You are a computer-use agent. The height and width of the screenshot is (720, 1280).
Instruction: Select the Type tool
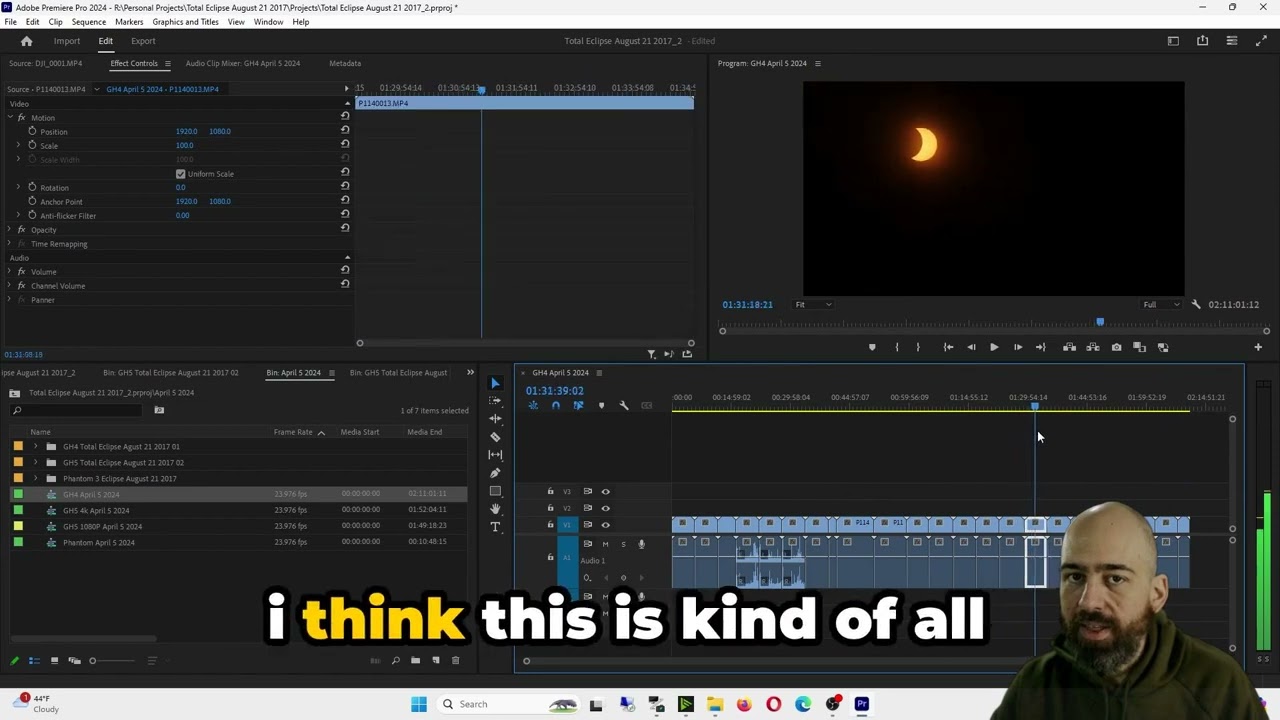(x=495, y=527)
